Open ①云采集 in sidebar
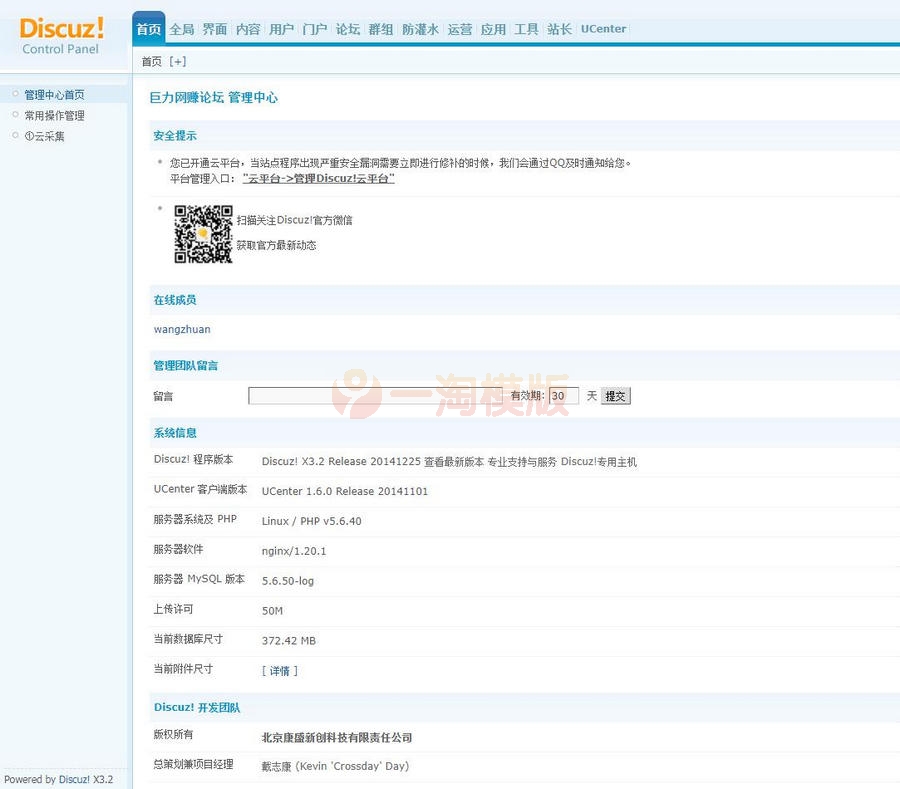 click(44, 136)
